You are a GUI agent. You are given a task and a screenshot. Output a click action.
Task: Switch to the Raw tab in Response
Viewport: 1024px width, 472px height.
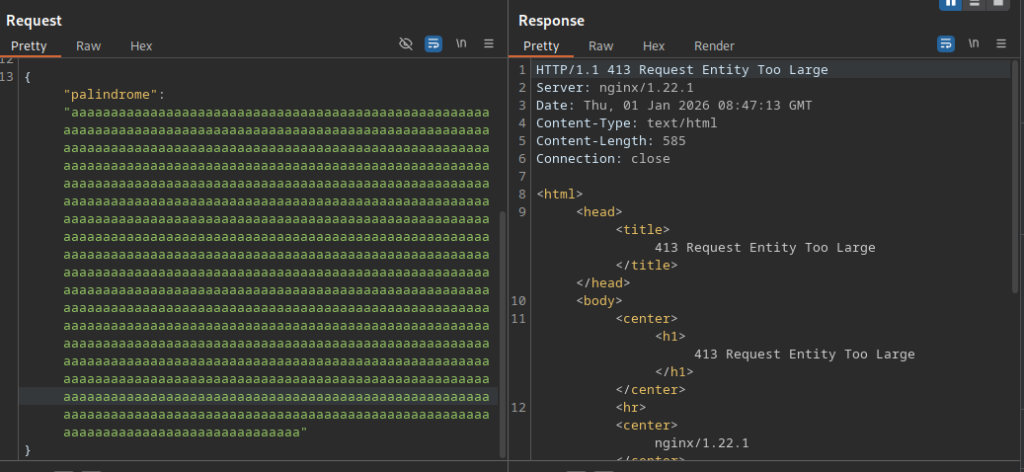[601, 46]
